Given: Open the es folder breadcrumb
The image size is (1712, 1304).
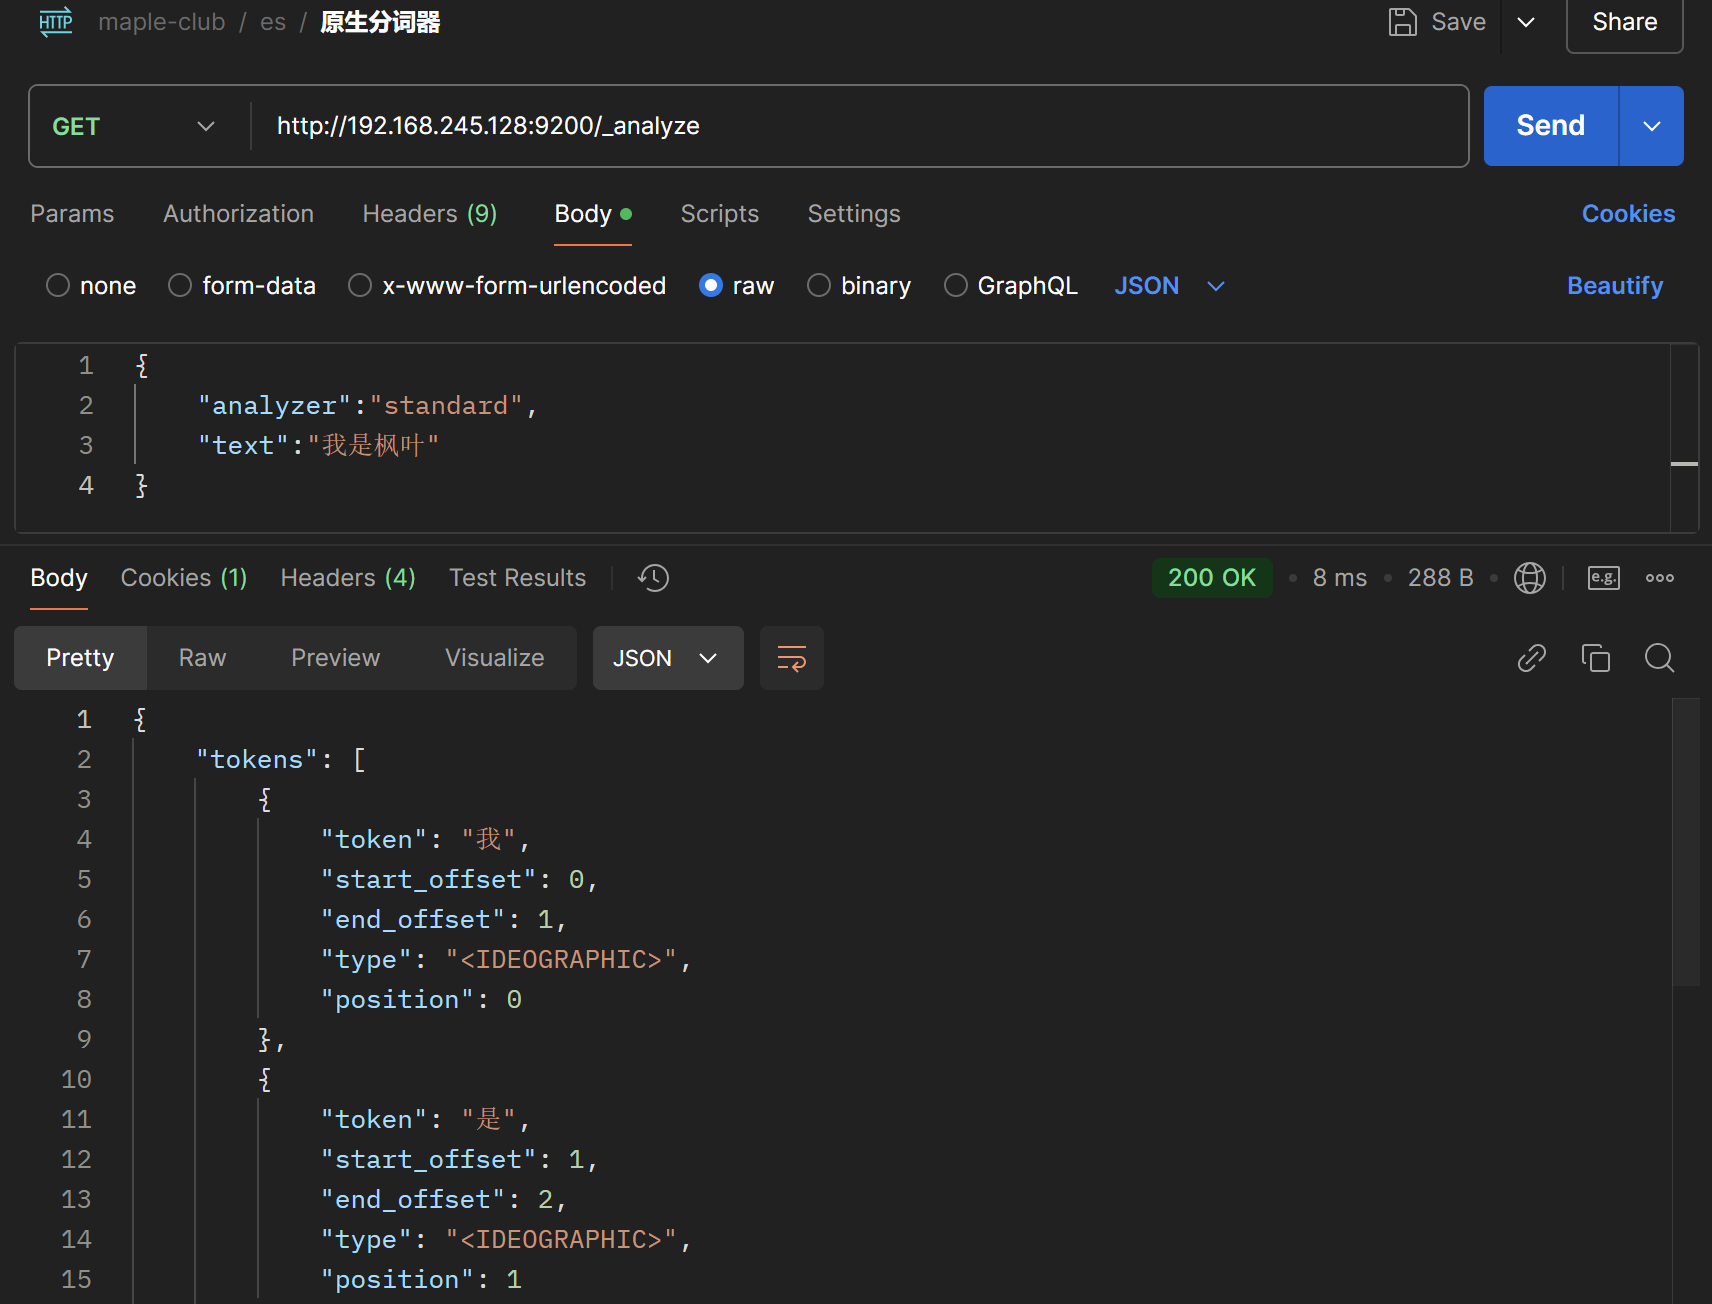Looking at the screenshot, I should [273, 22].
